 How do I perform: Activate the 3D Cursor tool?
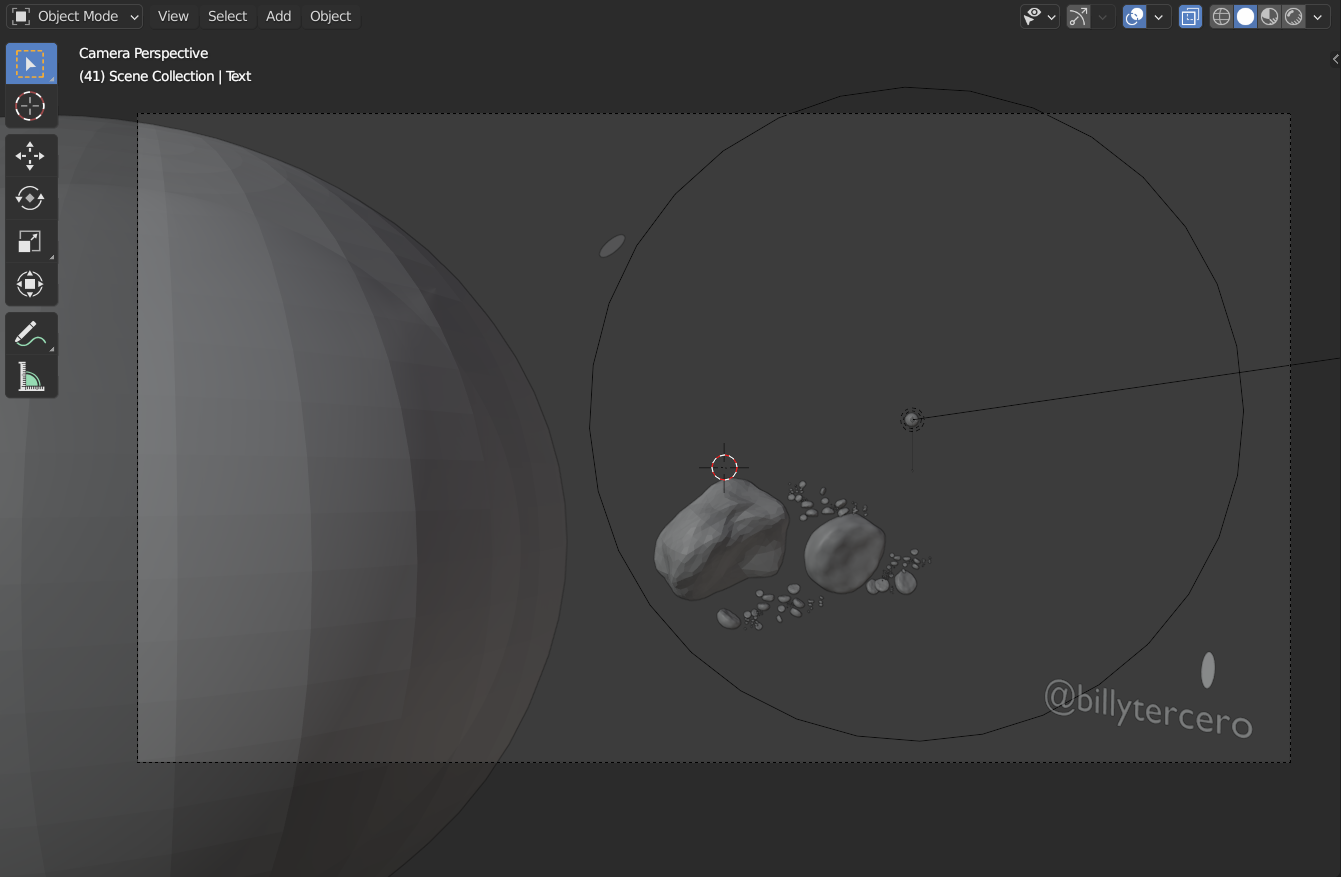(x=31, y=106)
